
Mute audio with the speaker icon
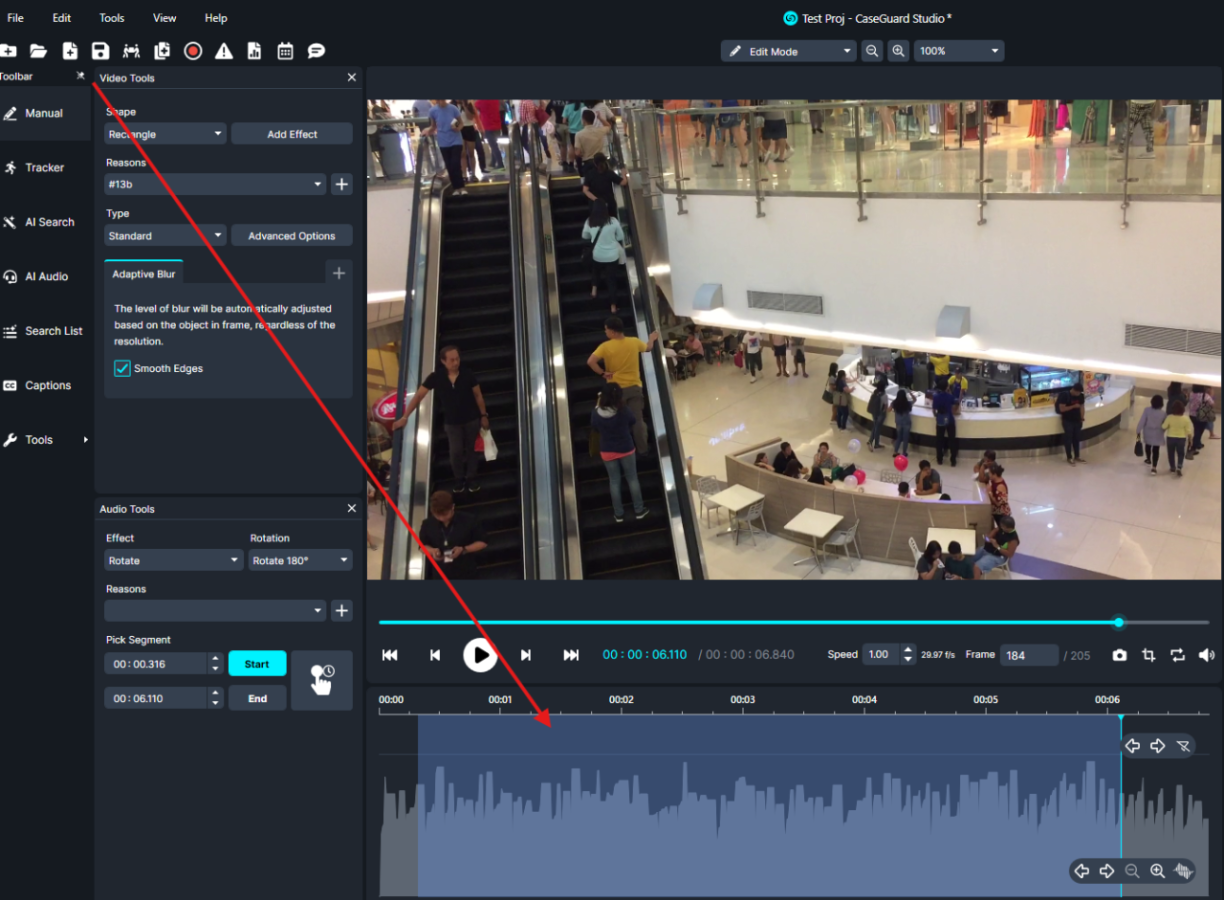[x=1206, y=655]
